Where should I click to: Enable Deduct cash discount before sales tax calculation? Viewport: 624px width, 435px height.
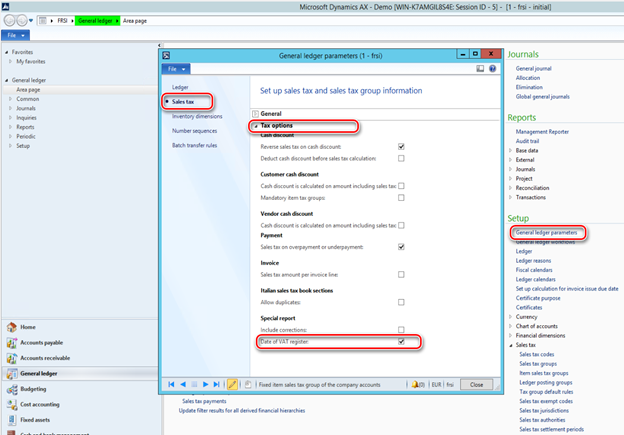[x=401, y=158]
